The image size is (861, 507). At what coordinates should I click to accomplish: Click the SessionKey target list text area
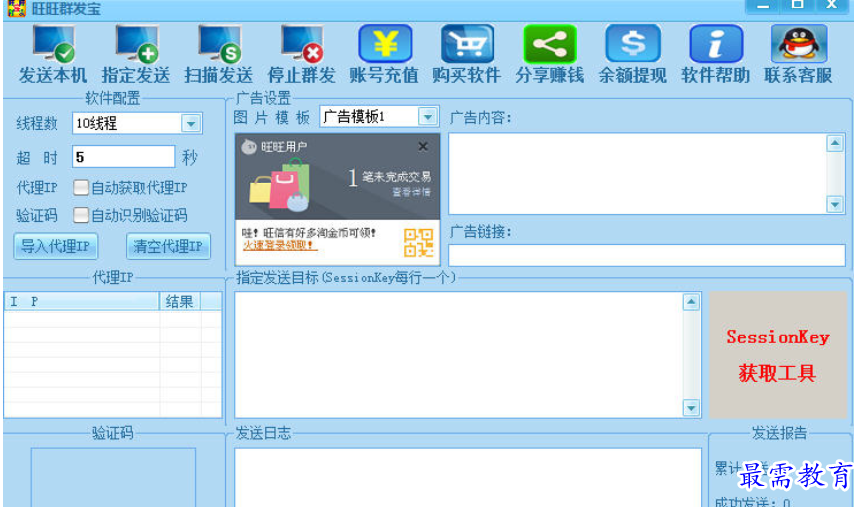click(x=459, y=355)
